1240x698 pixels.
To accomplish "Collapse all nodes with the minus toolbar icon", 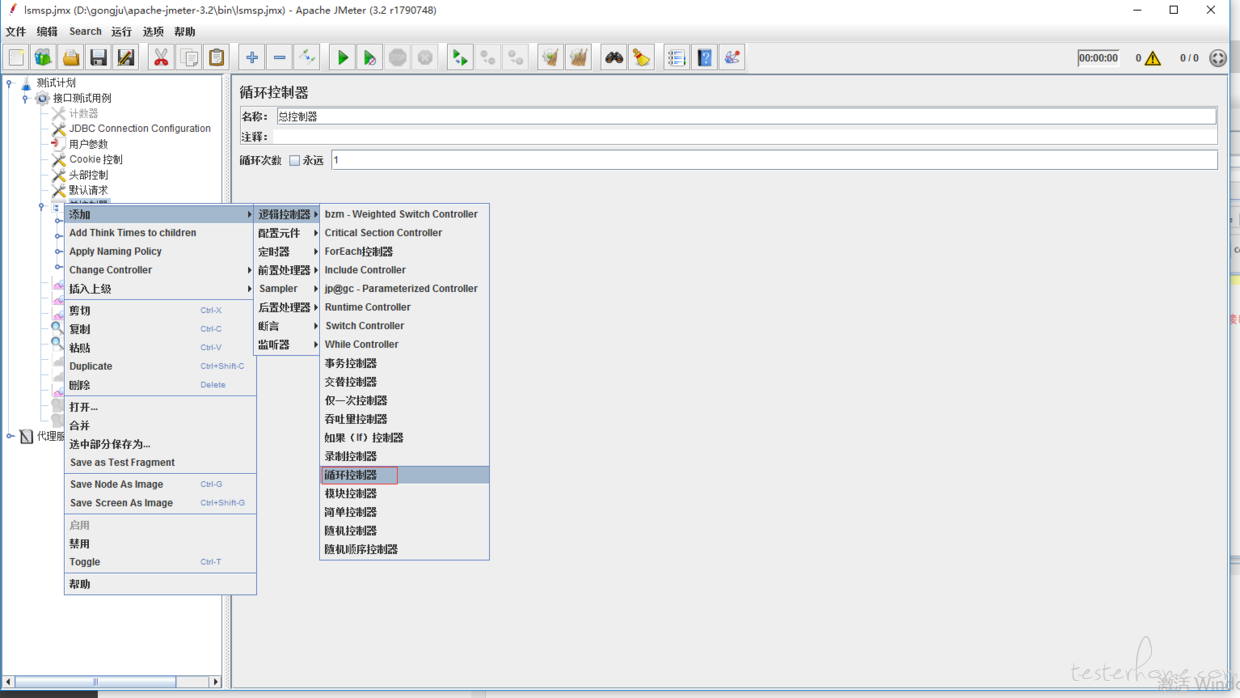I will click(x=280, y=58).
